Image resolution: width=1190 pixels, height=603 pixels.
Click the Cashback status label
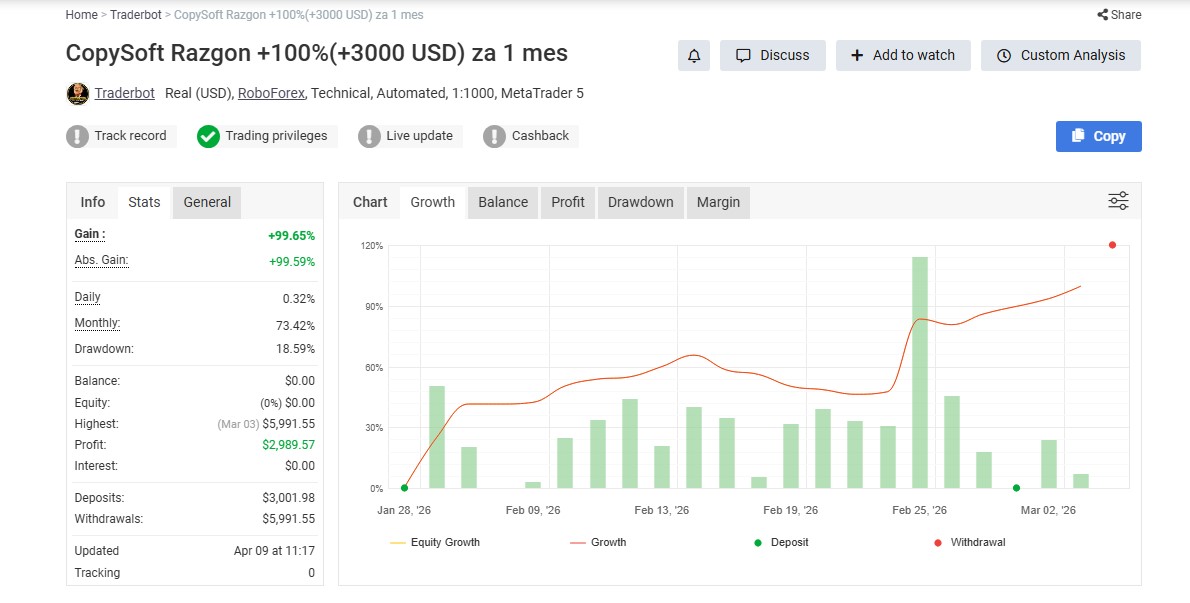coord(540,136)
